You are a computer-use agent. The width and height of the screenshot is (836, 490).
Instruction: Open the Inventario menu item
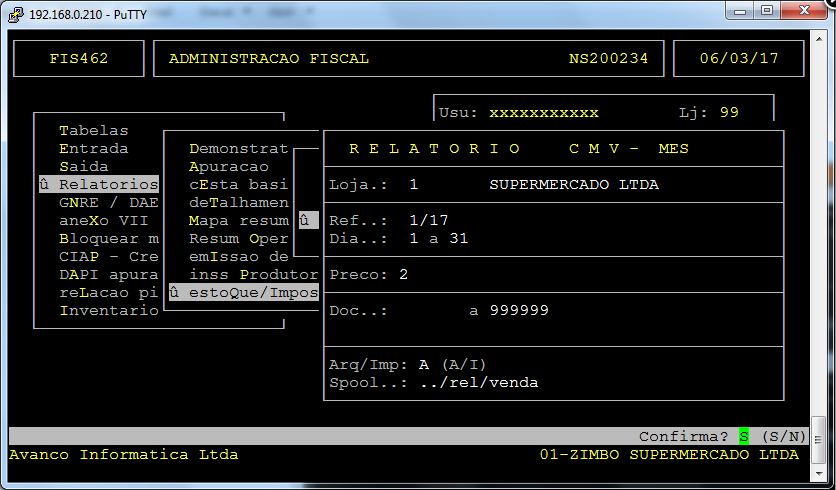pyautogui.click(x=108, y=310)
